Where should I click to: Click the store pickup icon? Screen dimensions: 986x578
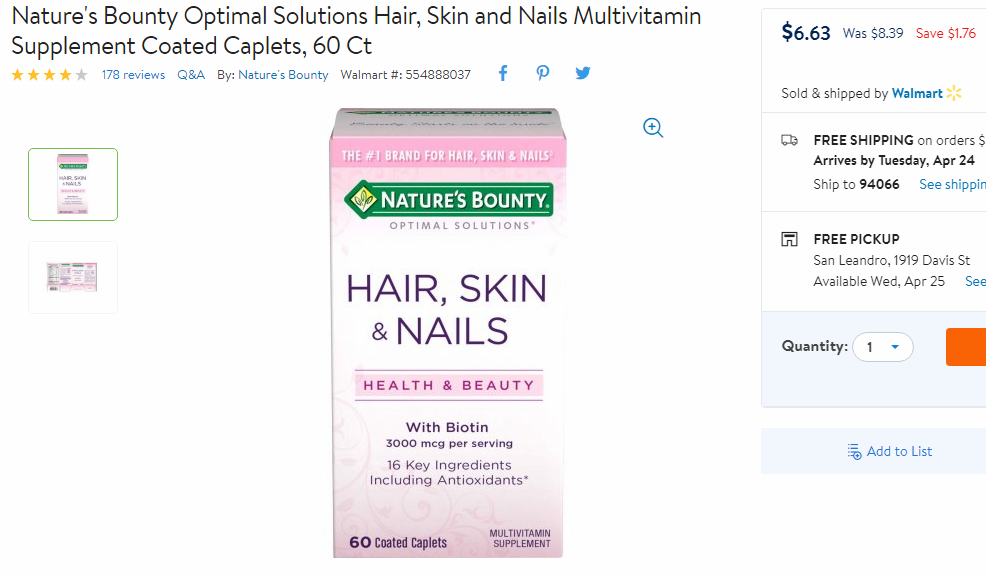click(789, 239)
